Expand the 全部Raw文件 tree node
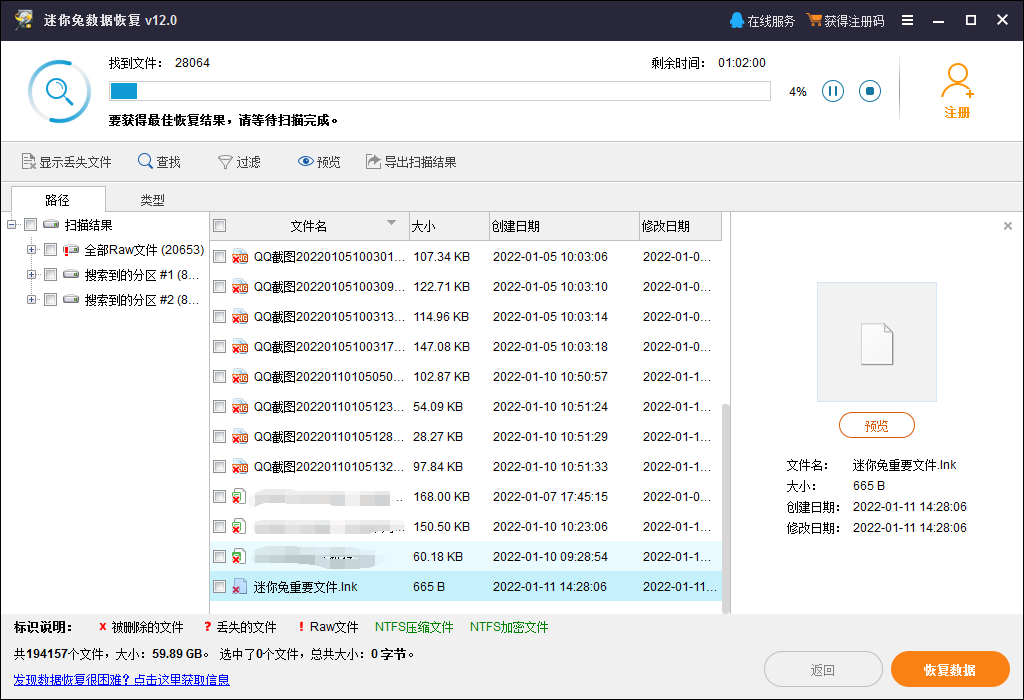 click(31, 249)
